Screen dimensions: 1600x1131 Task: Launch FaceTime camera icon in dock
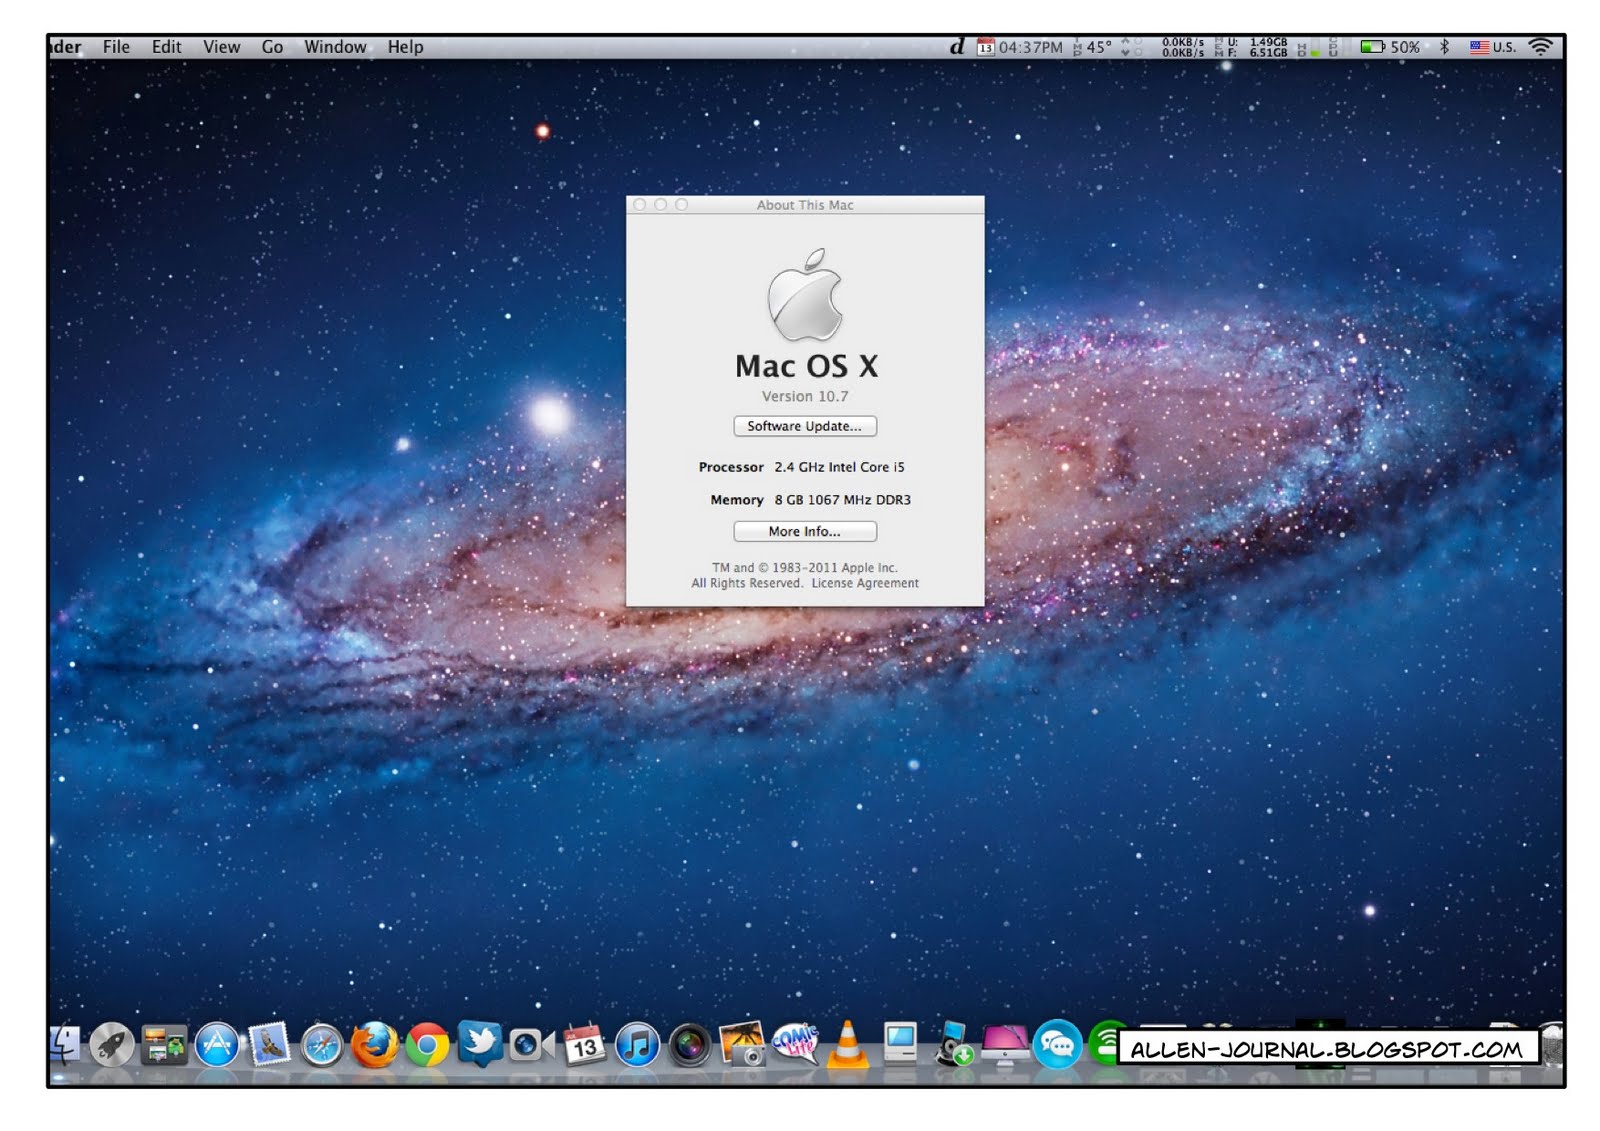[x=531, y=1046]
